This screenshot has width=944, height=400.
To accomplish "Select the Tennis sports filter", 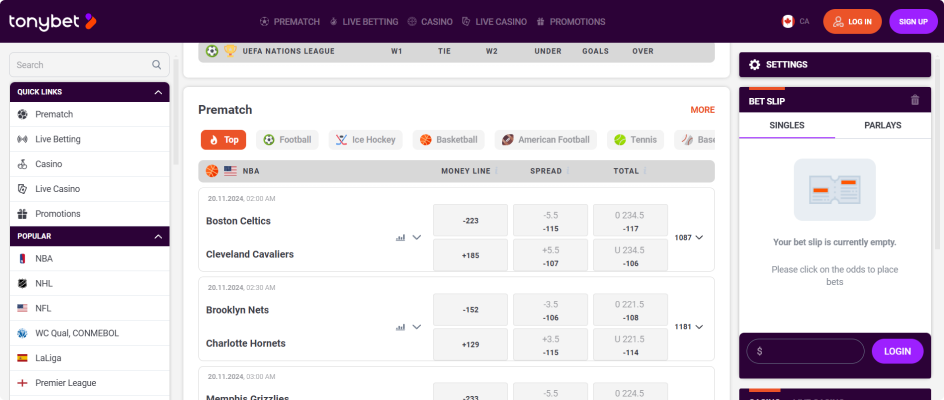I will tap(636, 140).
